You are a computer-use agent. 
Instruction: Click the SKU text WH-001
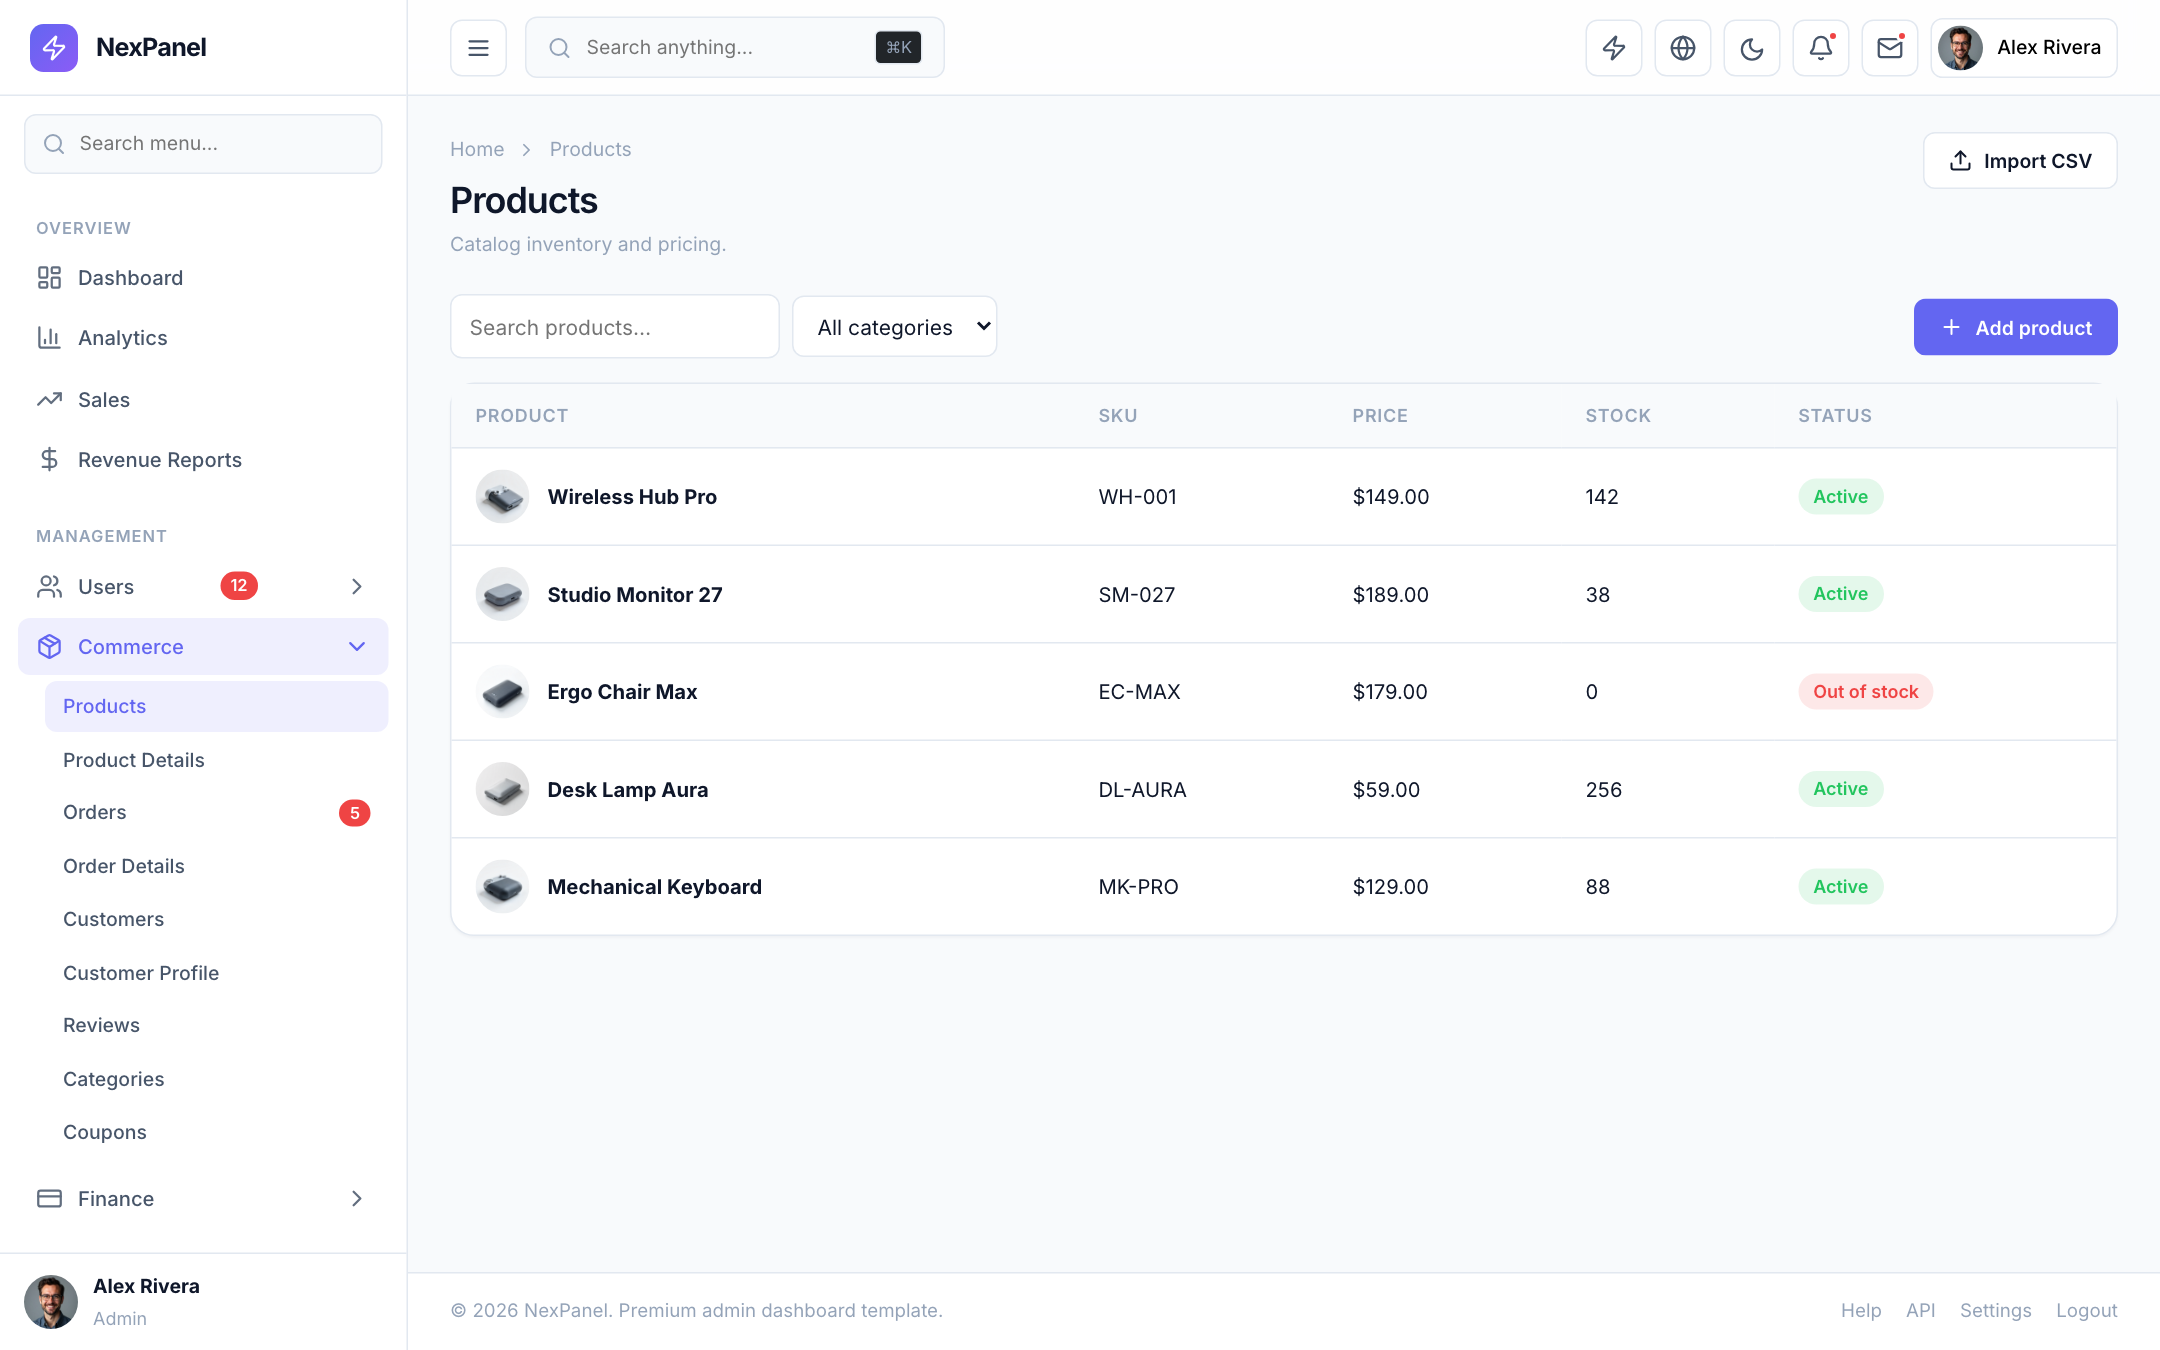[1137, 496]
